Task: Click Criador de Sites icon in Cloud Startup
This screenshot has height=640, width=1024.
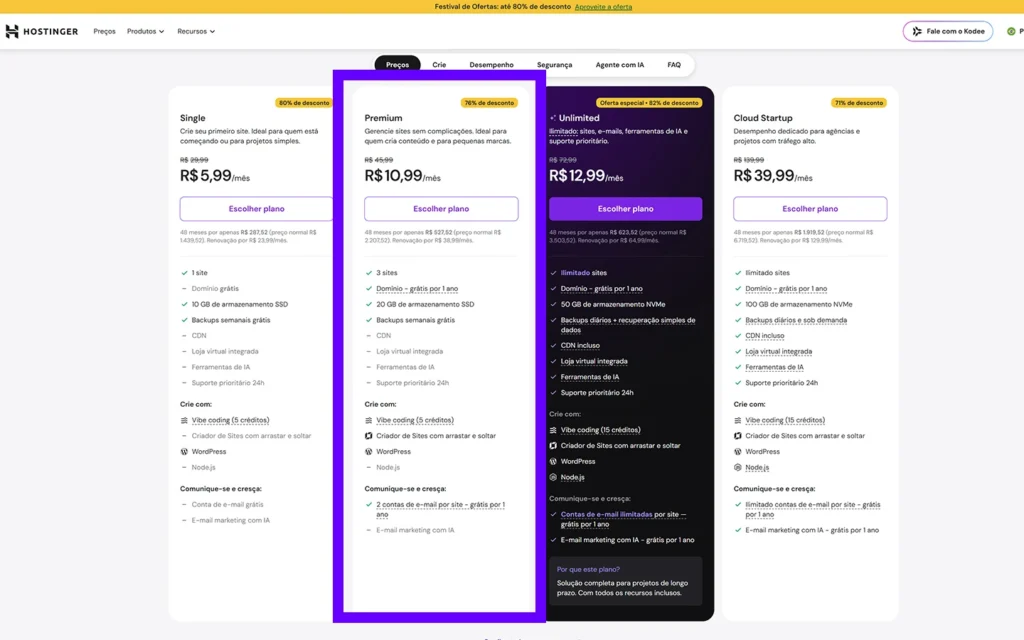Action: tap(737, 436)
